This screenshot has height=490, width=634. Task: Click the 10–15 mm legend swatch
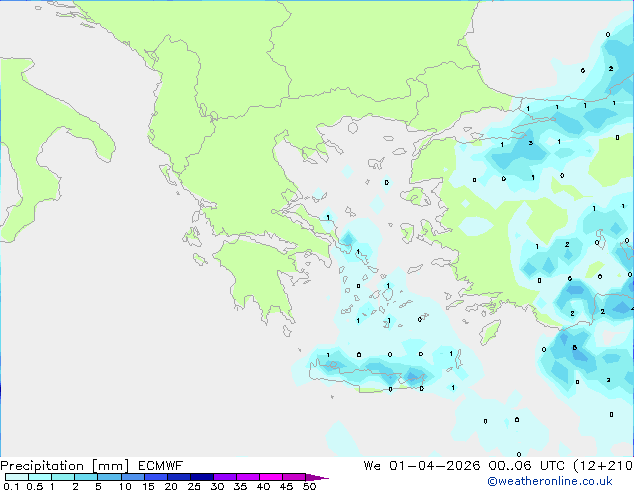click(x=132, y=477)
